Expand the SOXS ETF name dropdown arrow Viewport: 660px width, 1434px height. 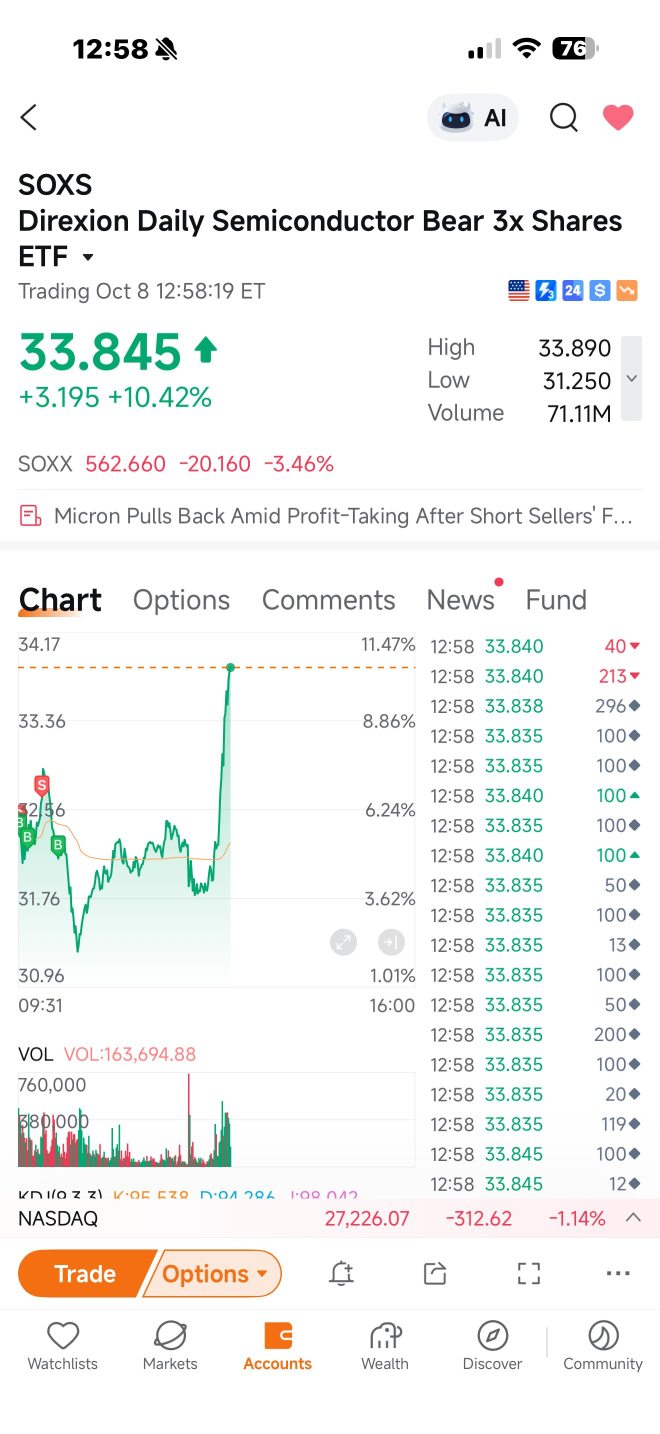coord(88,258)
